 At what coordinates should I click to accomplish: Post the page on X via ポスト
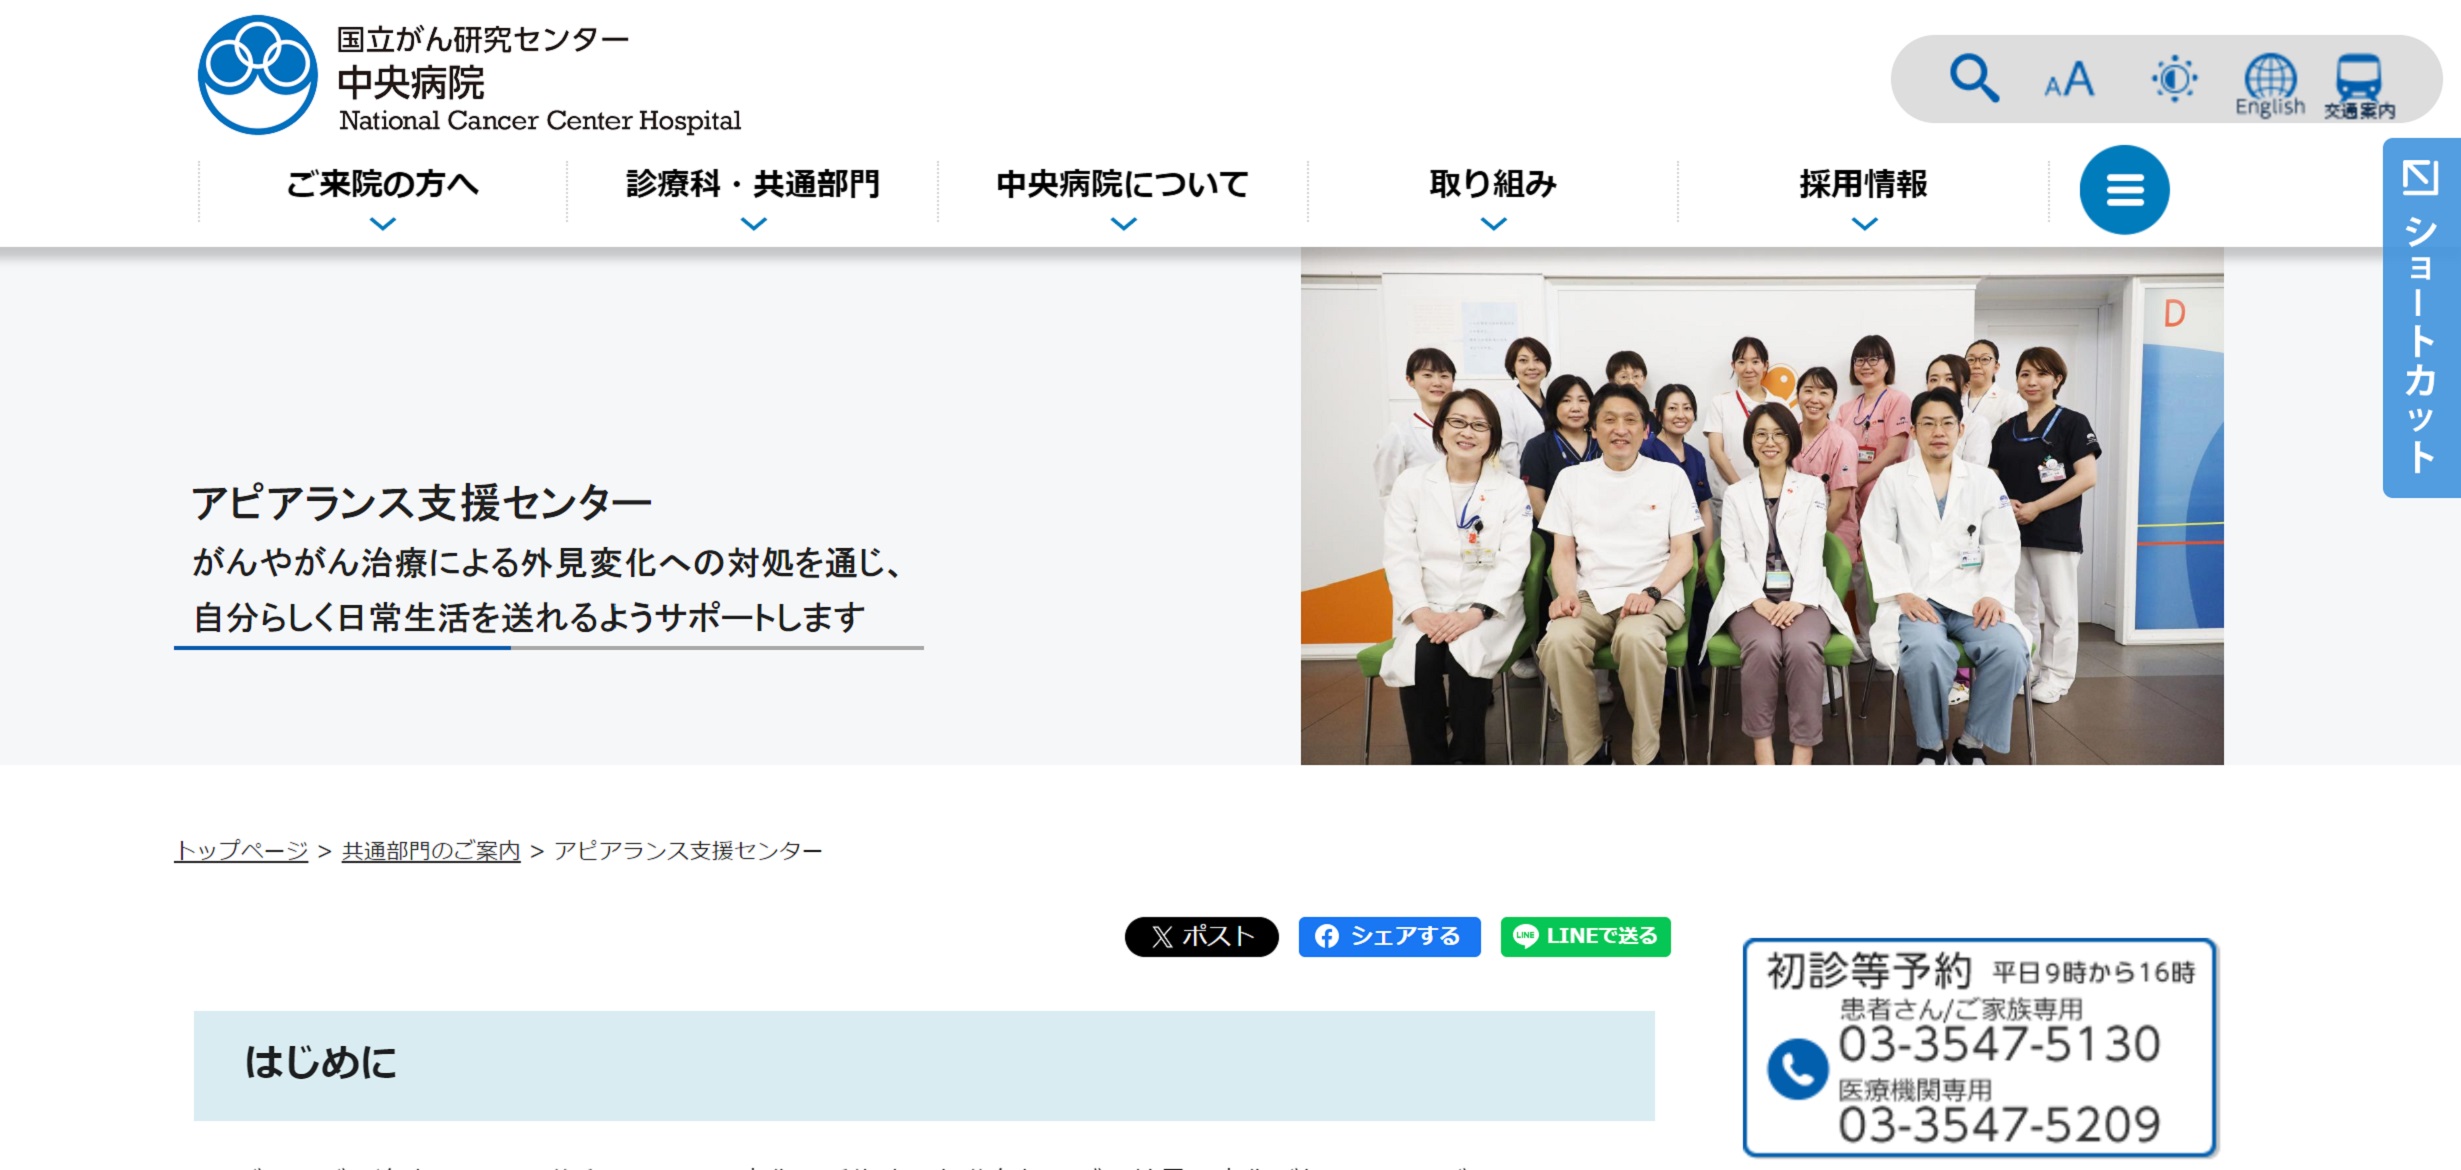[x=1201, y=937]
